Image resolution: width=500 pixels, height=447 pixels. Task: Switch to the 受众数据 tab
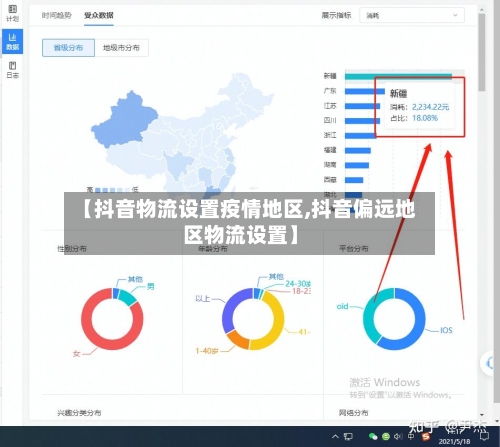pyautogui.click(x=99, y=15)
